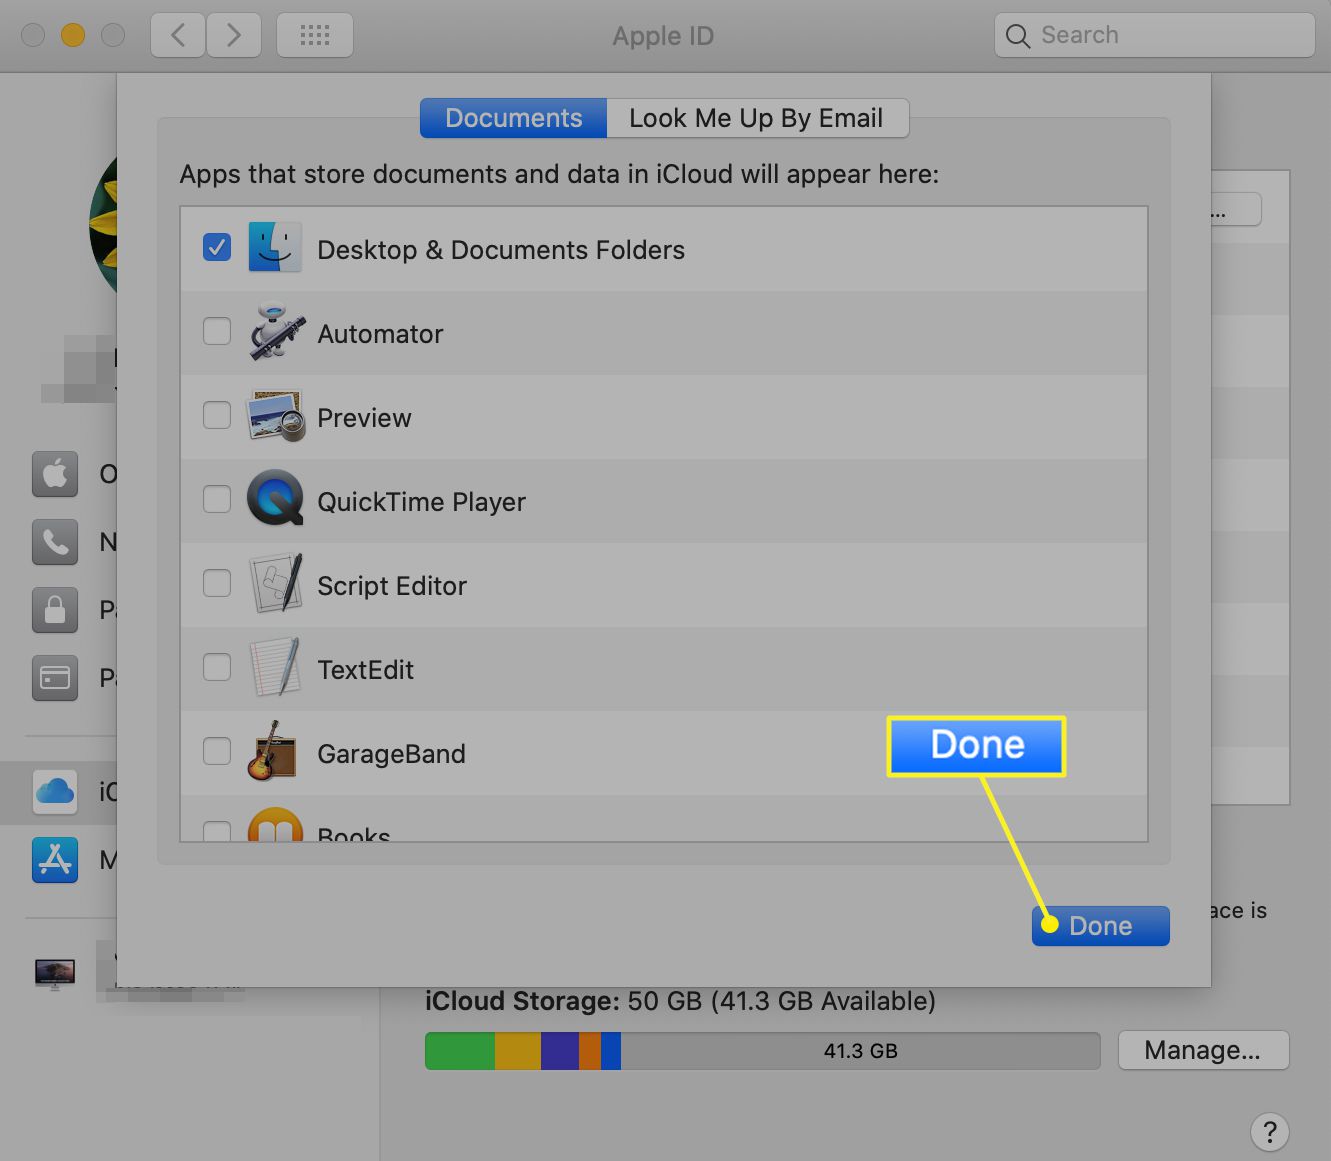The image size is (1331, 1161).
Task: Select the iCloud sidebar icon
Action: [x=55, y=792]
